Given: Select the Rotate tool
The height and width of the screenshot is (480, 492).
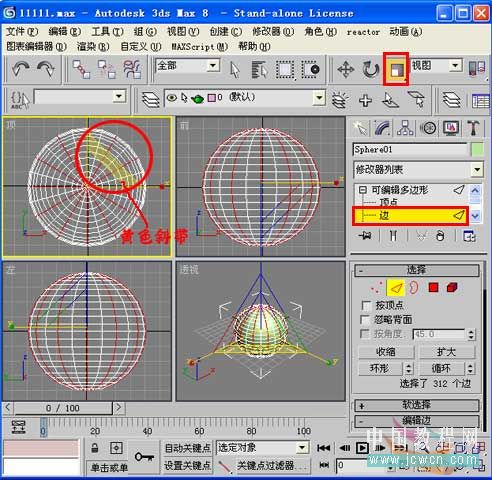Looking at the screenshot, I should [371, 70].
